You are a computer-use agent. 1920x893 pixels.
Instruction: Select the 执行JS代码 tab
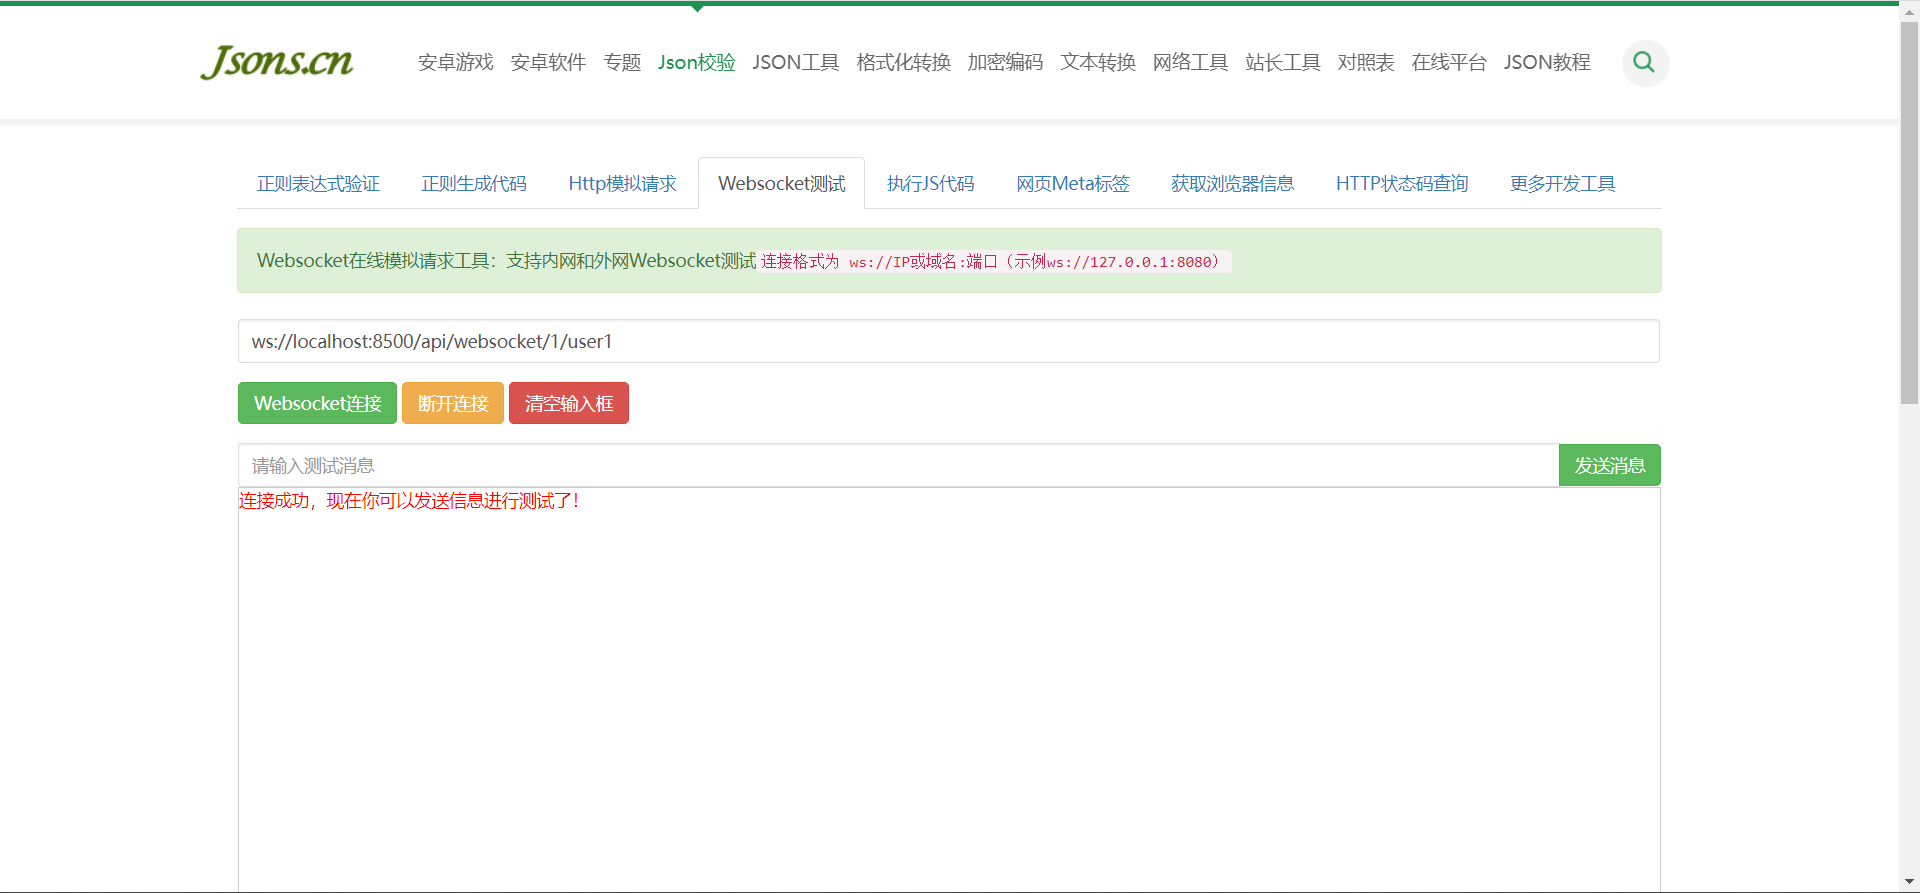(x=930, y=184)
